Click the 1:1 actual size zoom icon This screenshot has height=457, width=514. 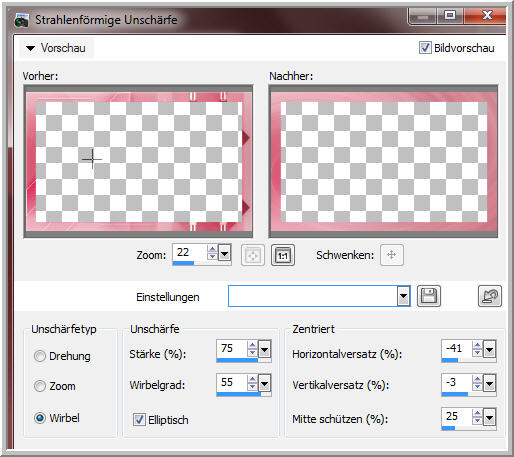coord(283,255)
